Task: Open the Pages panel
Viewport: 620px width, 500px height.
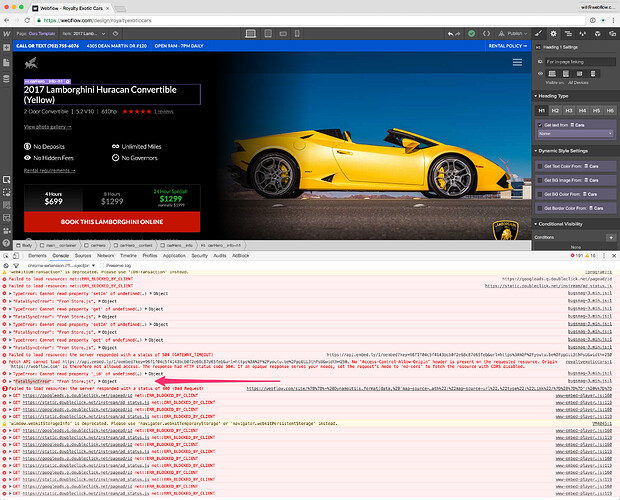Action: [x=6, y=63]
